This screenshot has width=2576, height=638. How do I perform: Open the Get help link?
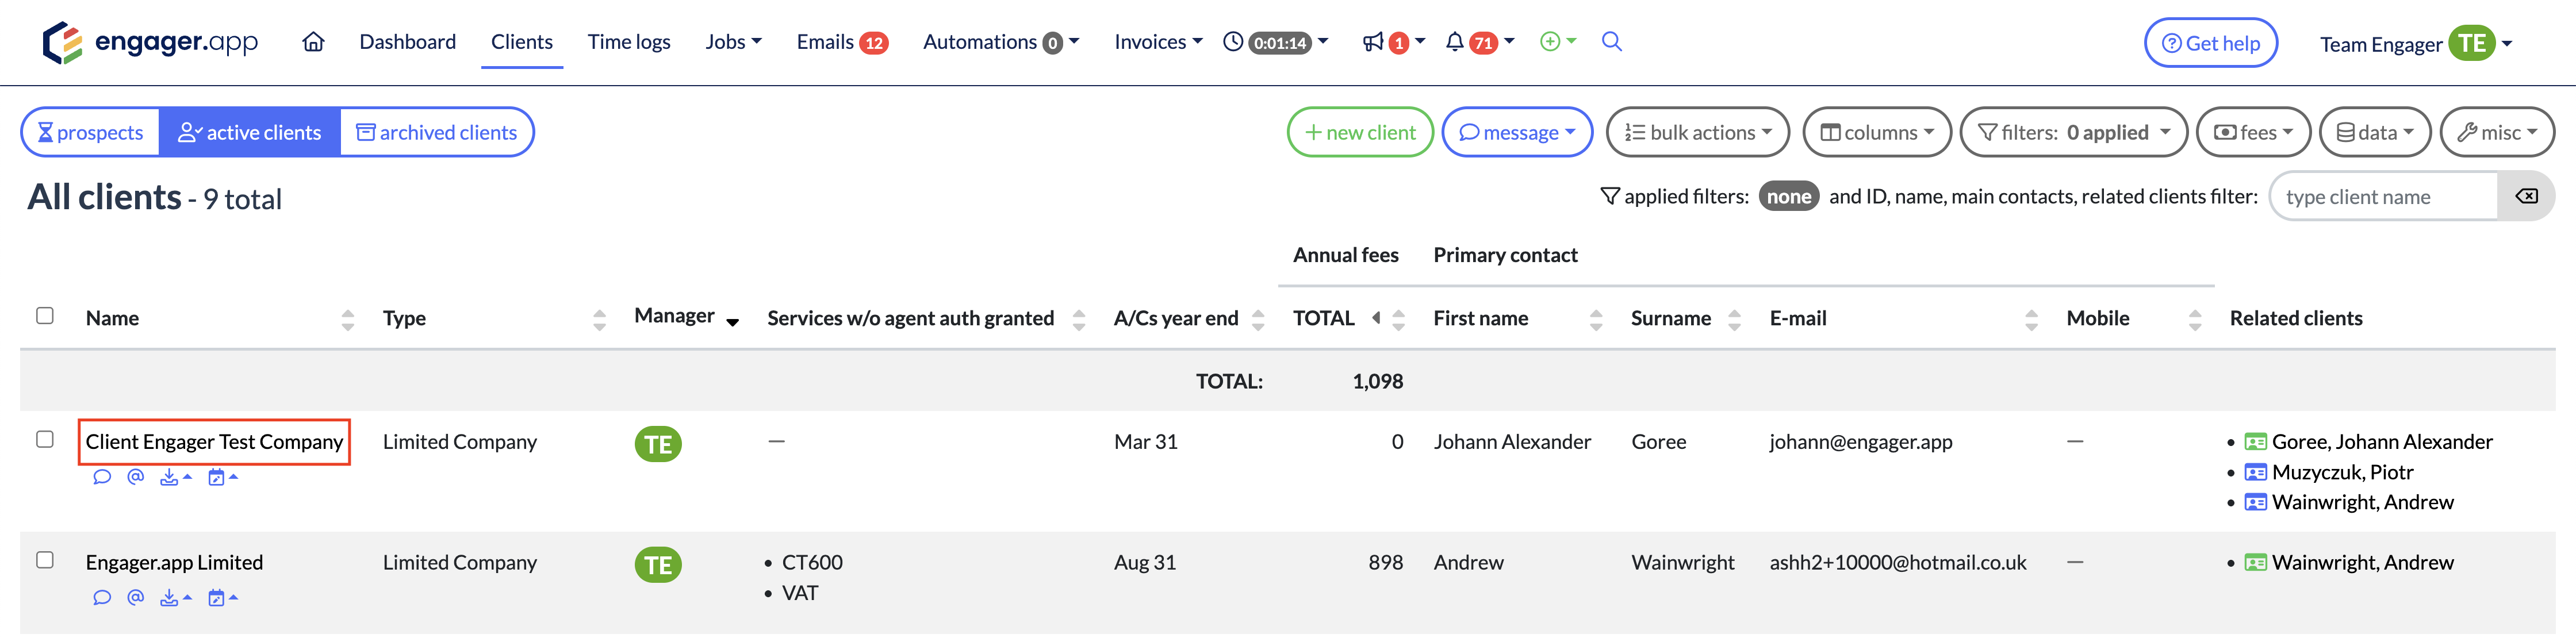(2211, 42)
